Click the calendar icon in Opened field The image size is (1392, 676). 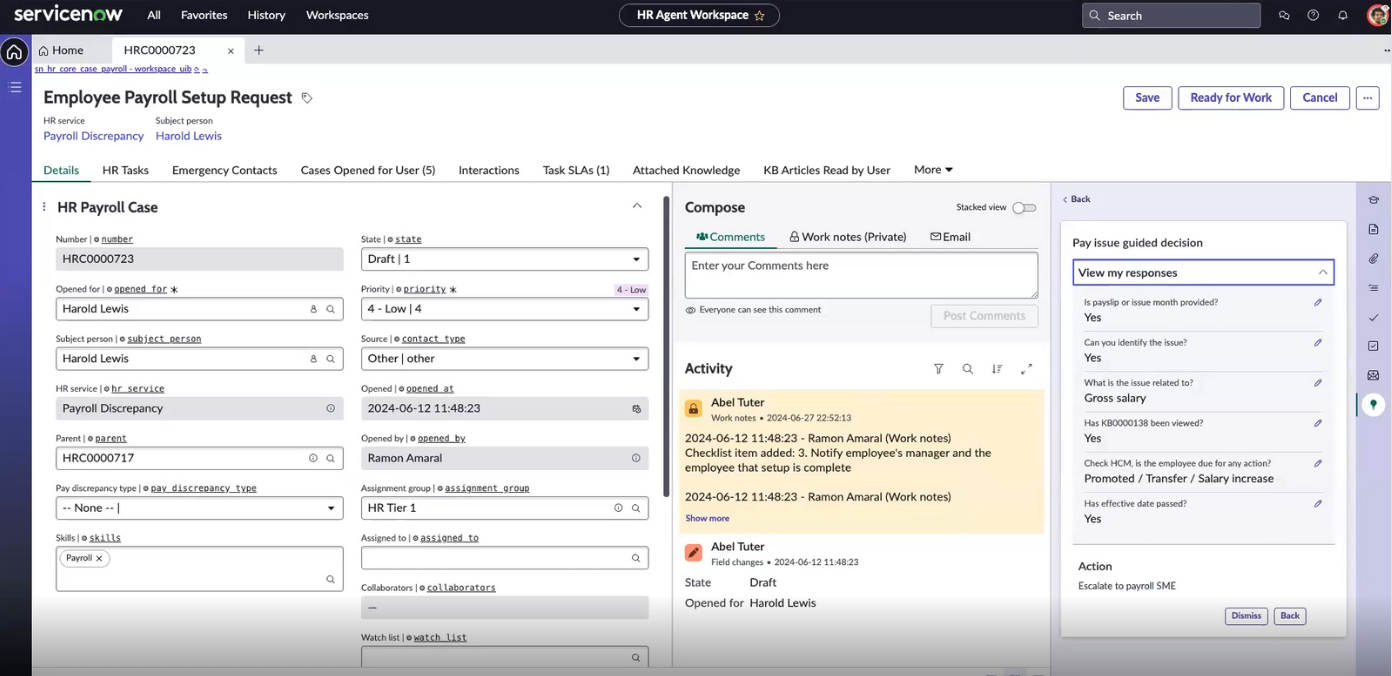pyautogui.click(x=636, y=409)
